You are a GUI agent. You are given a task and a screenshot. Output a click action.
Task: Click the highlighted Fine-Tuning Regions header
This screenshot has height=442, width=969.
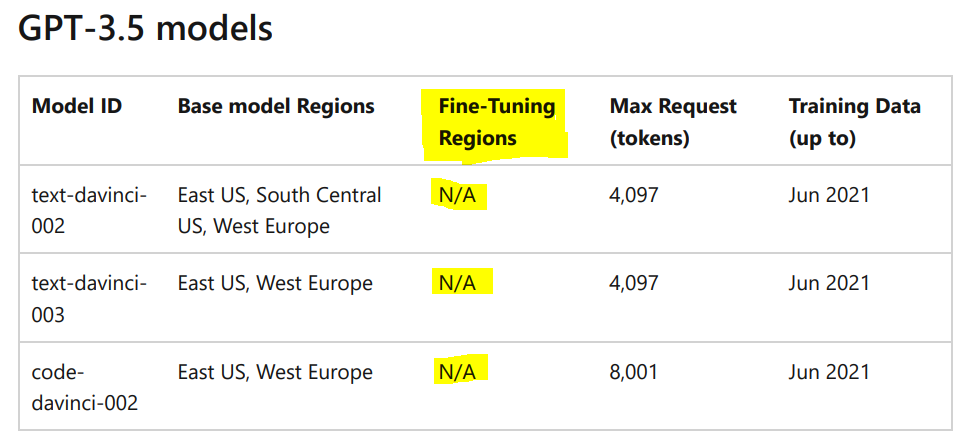pyautogui.click(x=496, y=122)
